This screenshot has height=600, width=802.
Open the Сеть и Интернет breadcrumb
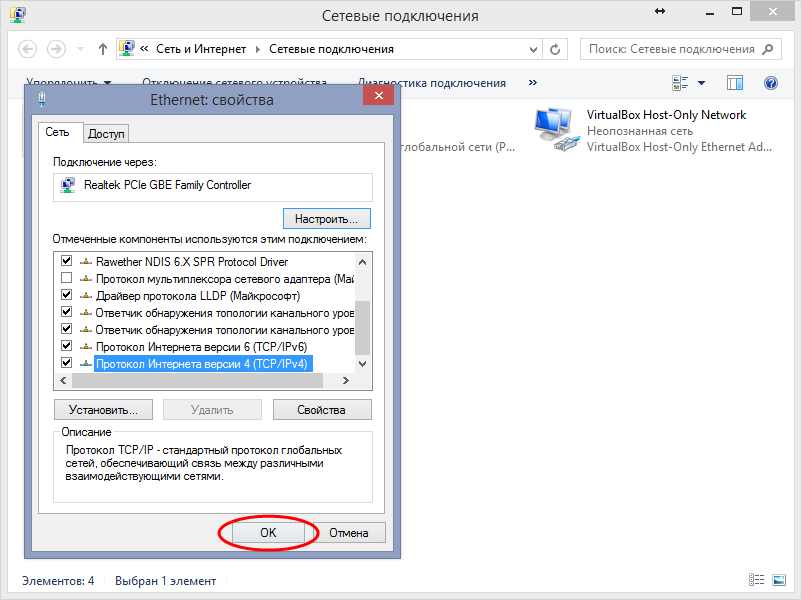point(201,49)
